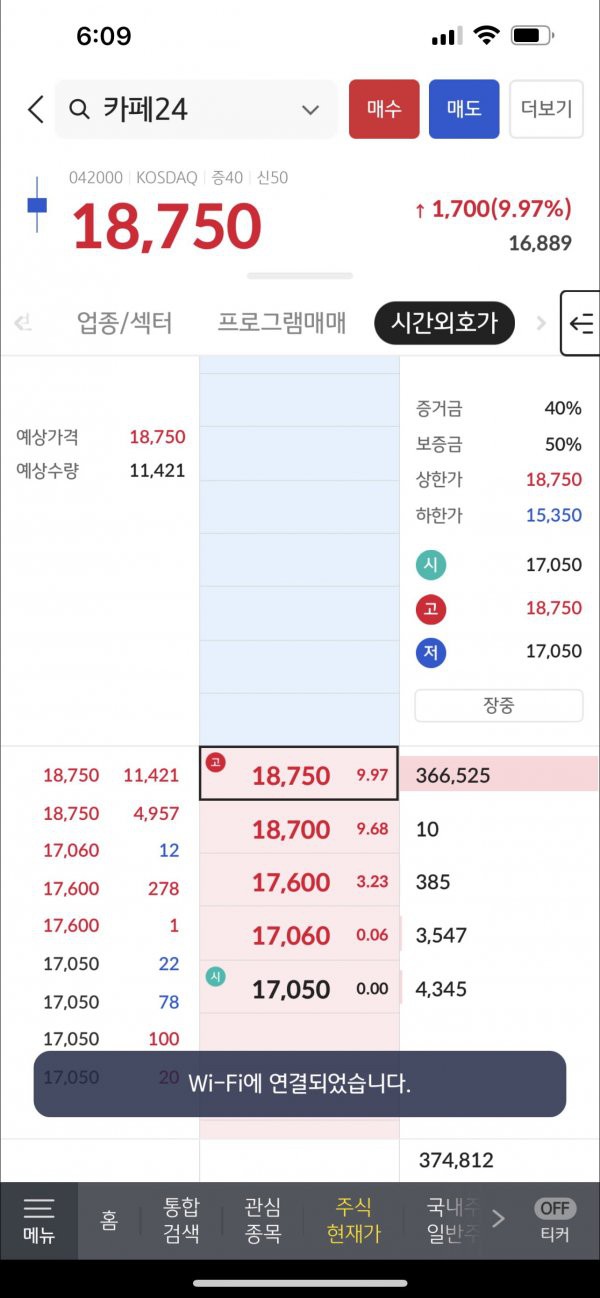Expand the 카페24 stock selector dropdown
Screen dimensions: 600x1298
311,110
